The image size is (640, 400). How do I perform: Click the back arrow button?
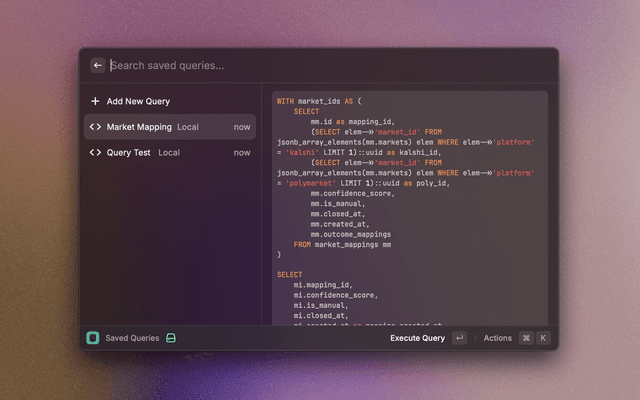(x=98, y=66)
